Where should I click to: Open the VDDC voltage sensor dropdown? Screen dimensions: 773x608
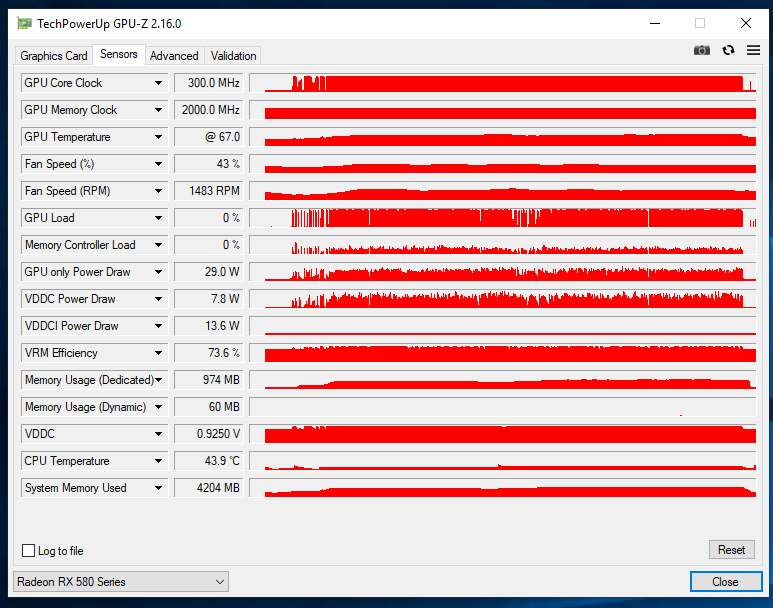tap(158, 434)
